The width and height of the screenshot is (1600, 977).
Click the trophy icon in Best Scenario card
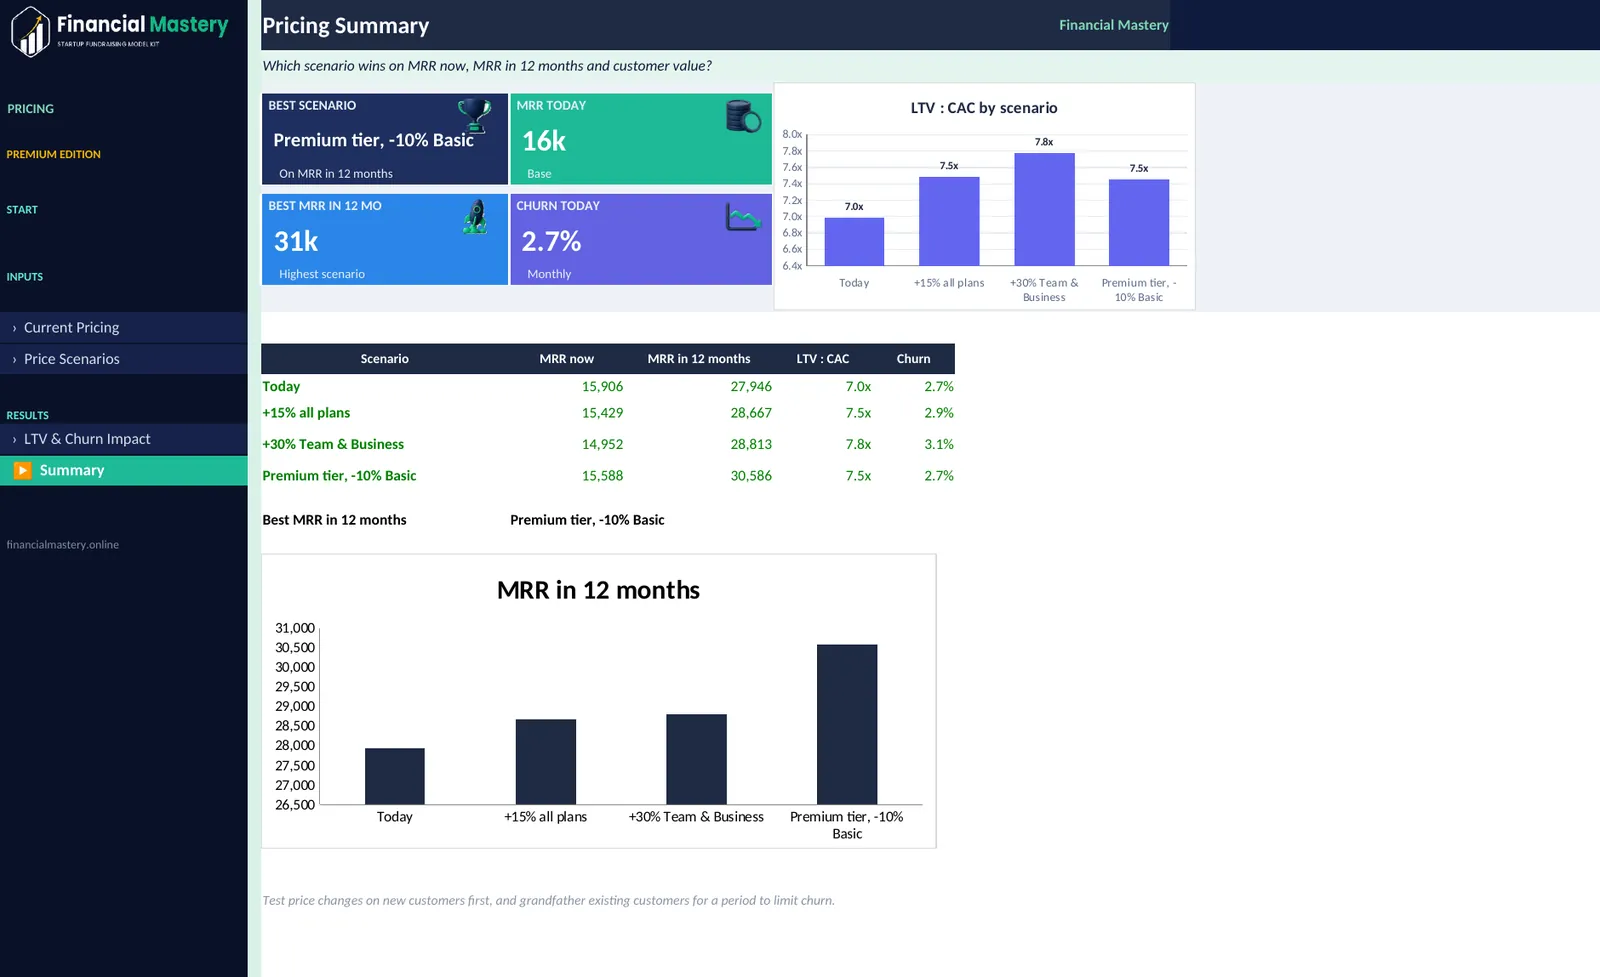coord(474,116)
